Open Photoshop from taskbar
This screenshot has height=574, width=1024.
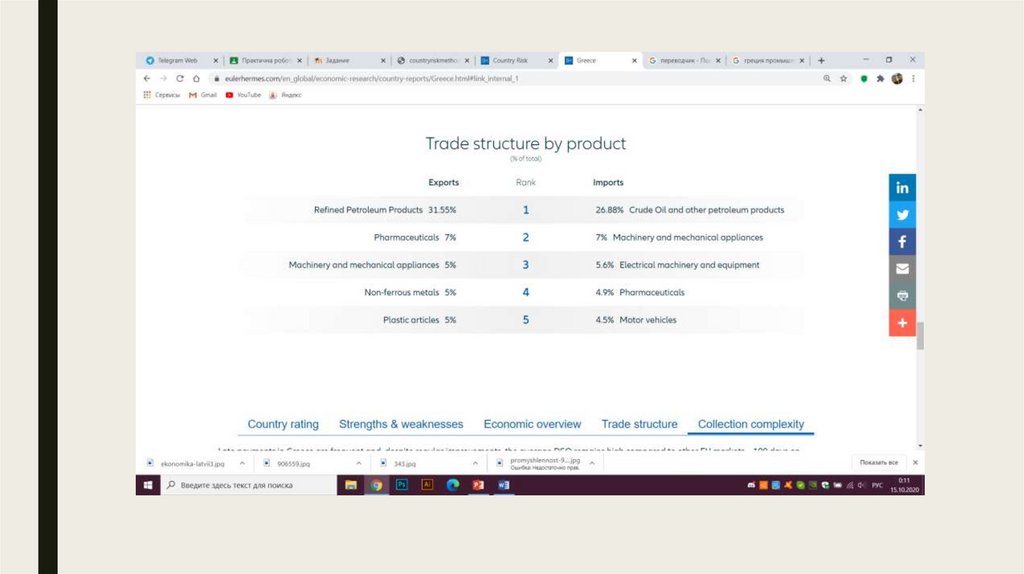(402, 485)
